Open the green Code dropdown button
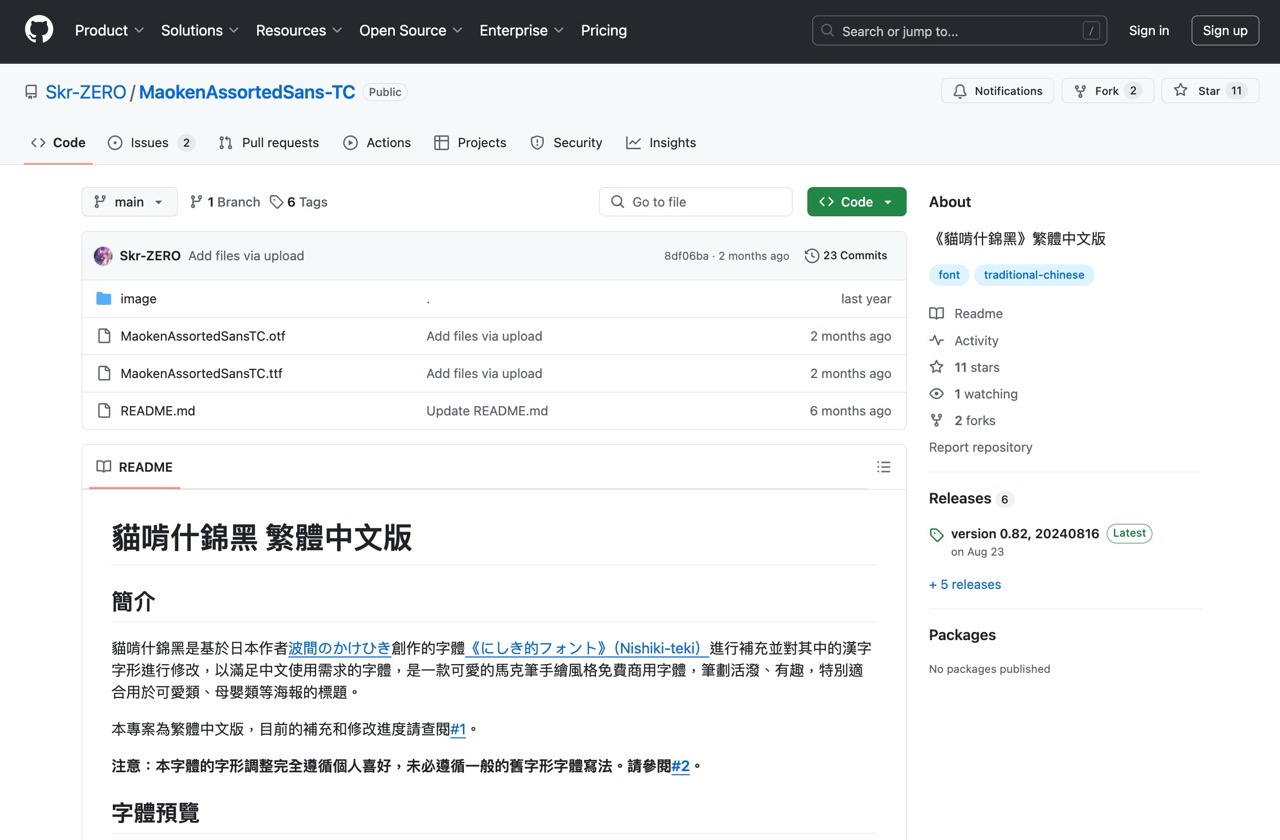Image resolution: width=1280 pixels, height=840 pixels. point(857,202)
